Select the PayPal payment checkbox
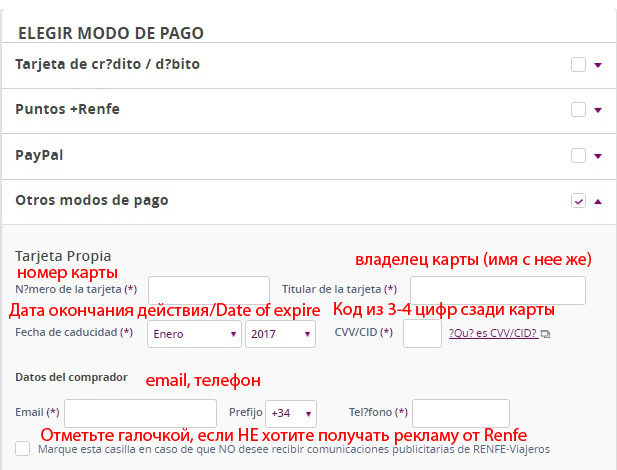617x470 pixels. click(578, 155)
